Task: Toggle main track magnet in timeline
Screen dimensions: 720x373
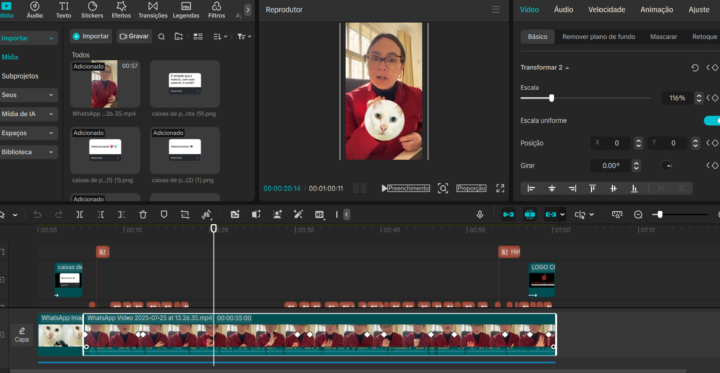Action: [508, 215]
